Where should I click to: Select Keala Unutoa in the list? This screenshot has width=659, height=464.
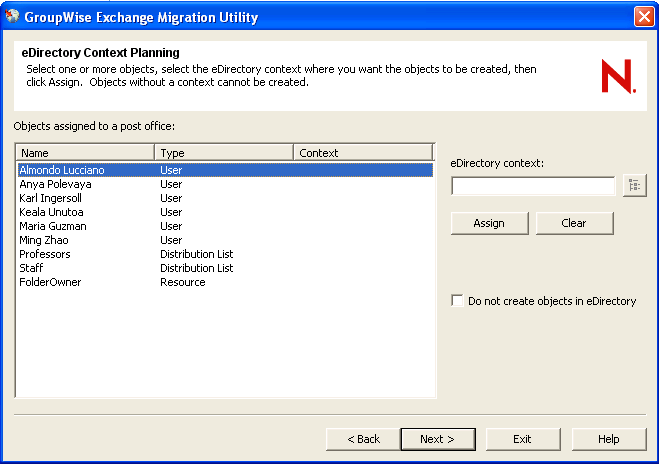225,212
